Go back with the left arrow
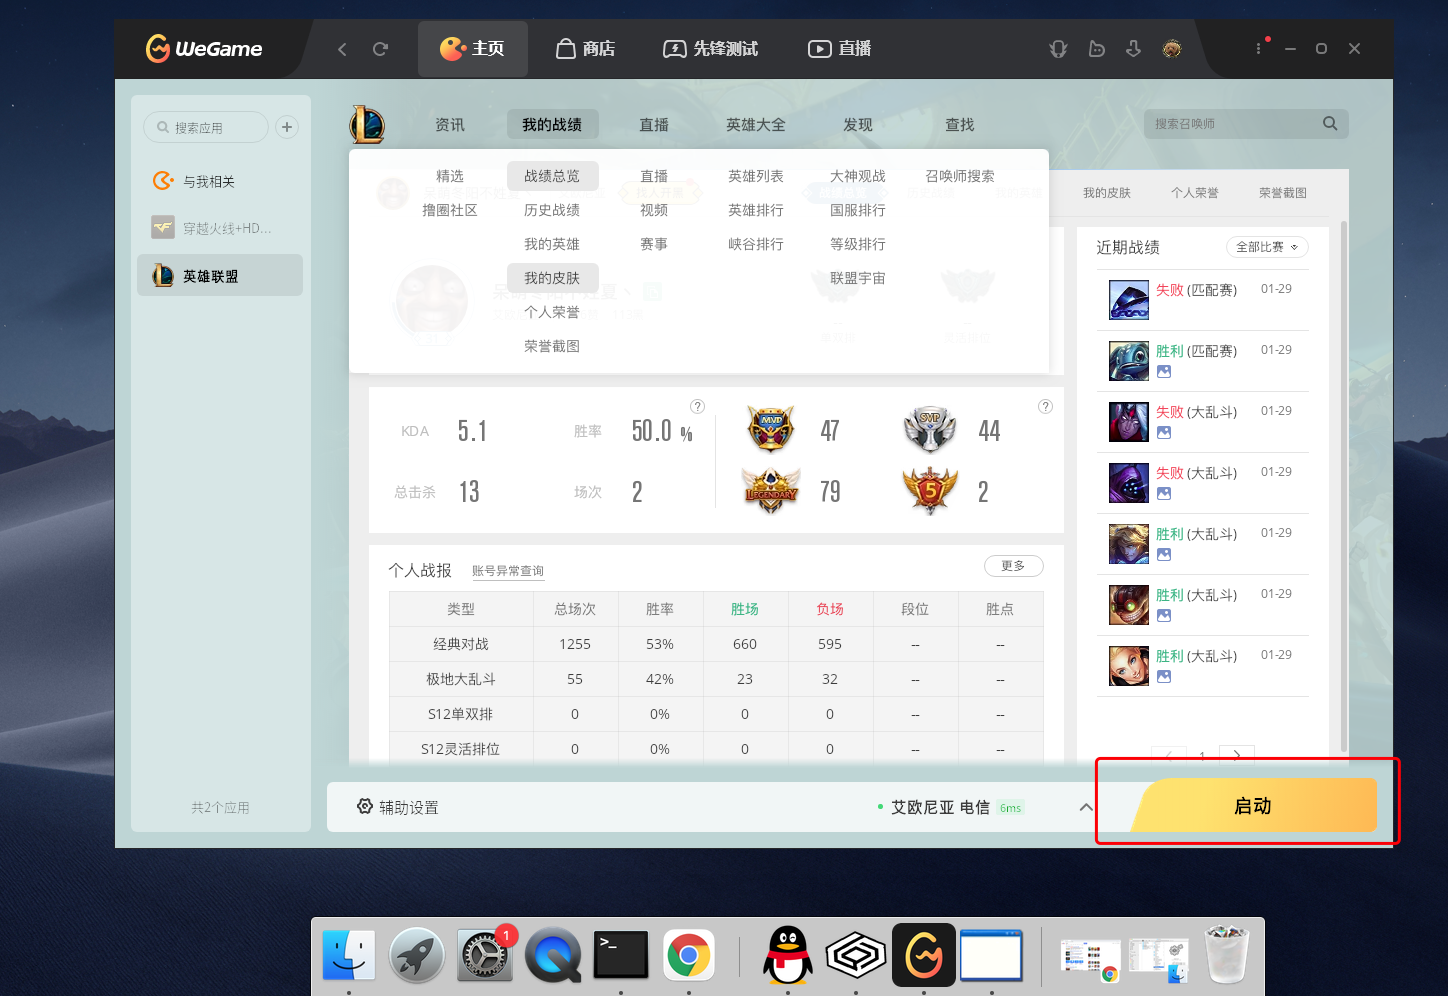The height and width of the screenshot is (996, 1448). 342,49
